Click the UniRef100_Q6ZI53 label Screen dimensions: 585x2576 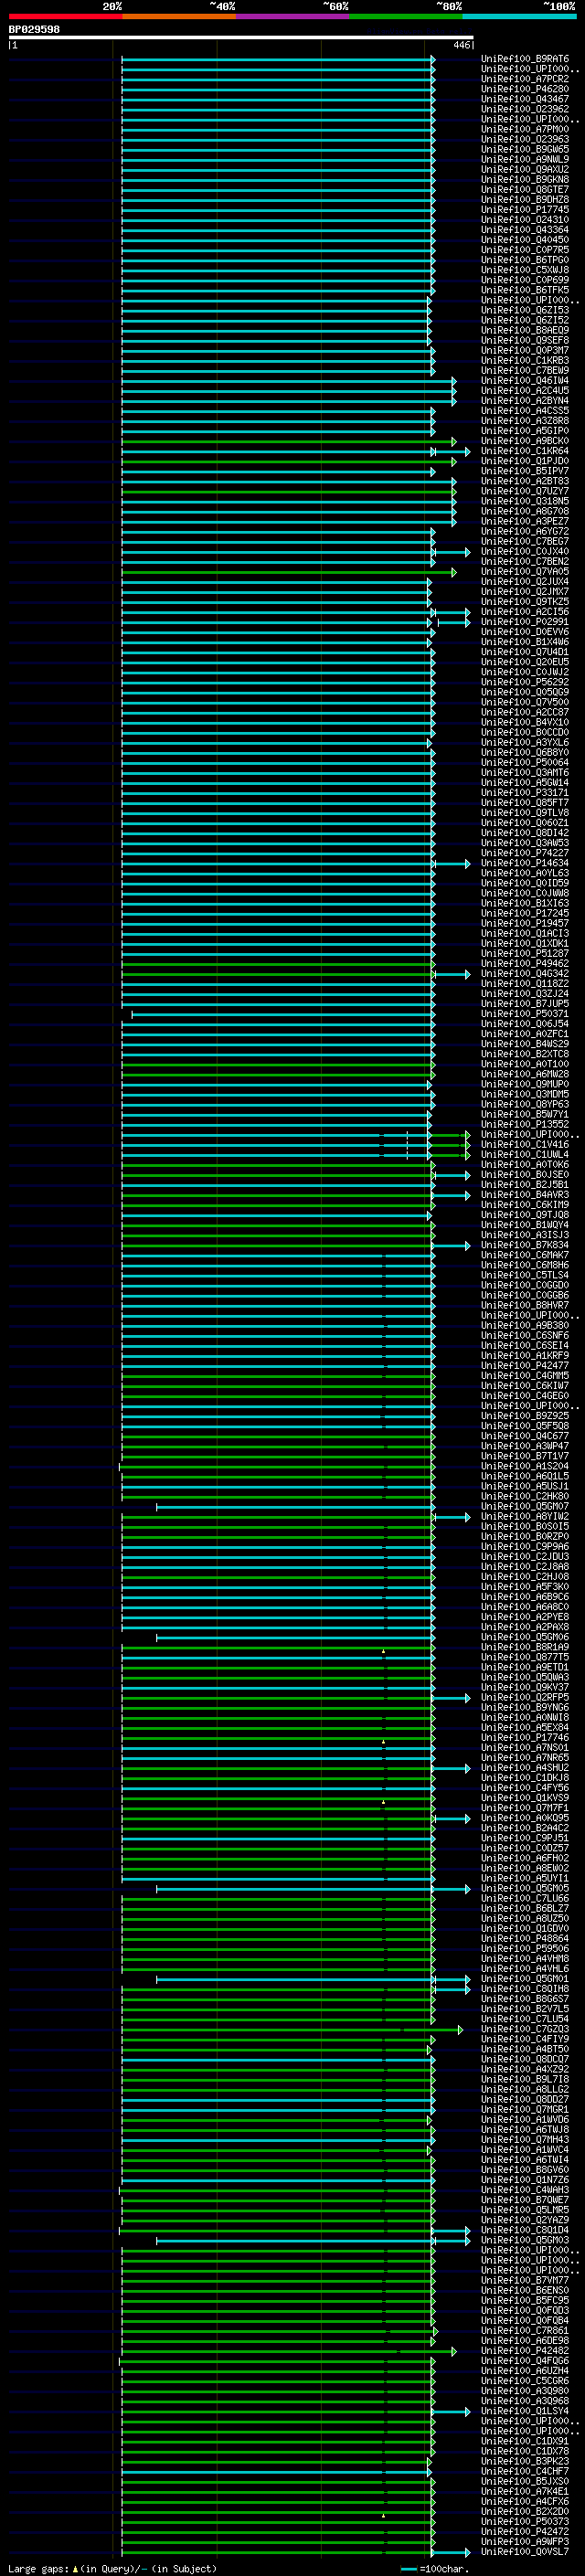pos(525,311)
